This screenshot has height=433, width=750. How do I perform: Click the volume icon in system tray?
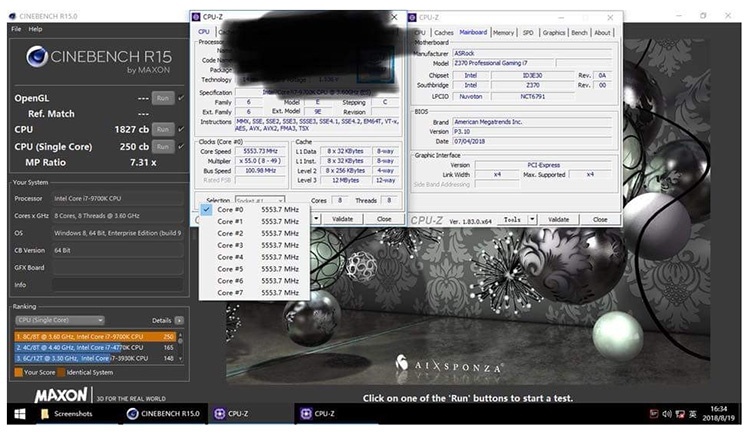click(667, 414)
